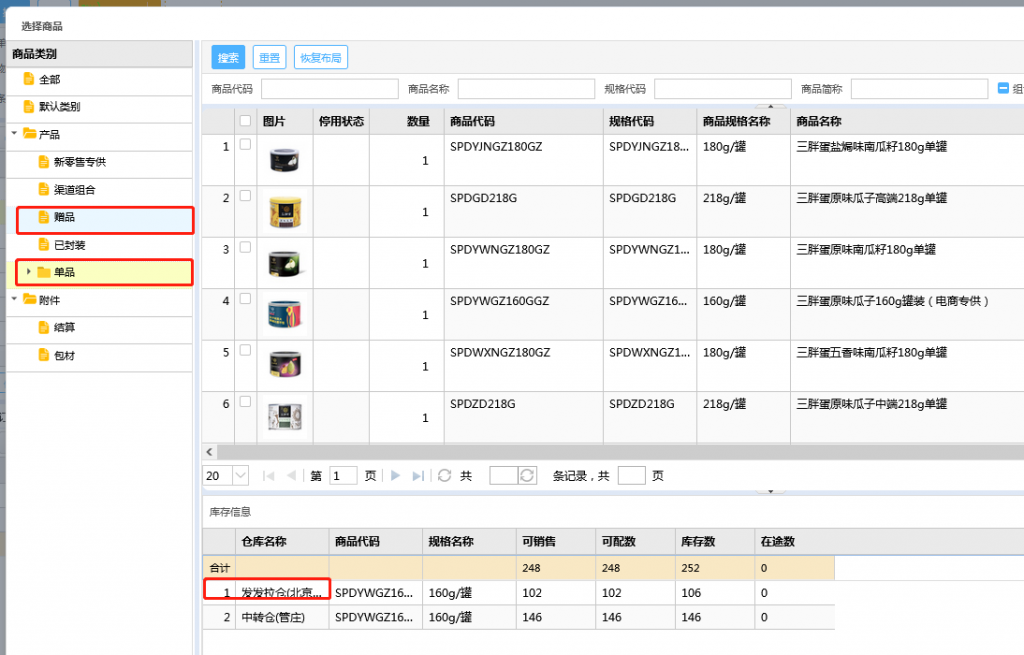
Task: Tick checkbox for row 1 product
Action: click(245, 145)
